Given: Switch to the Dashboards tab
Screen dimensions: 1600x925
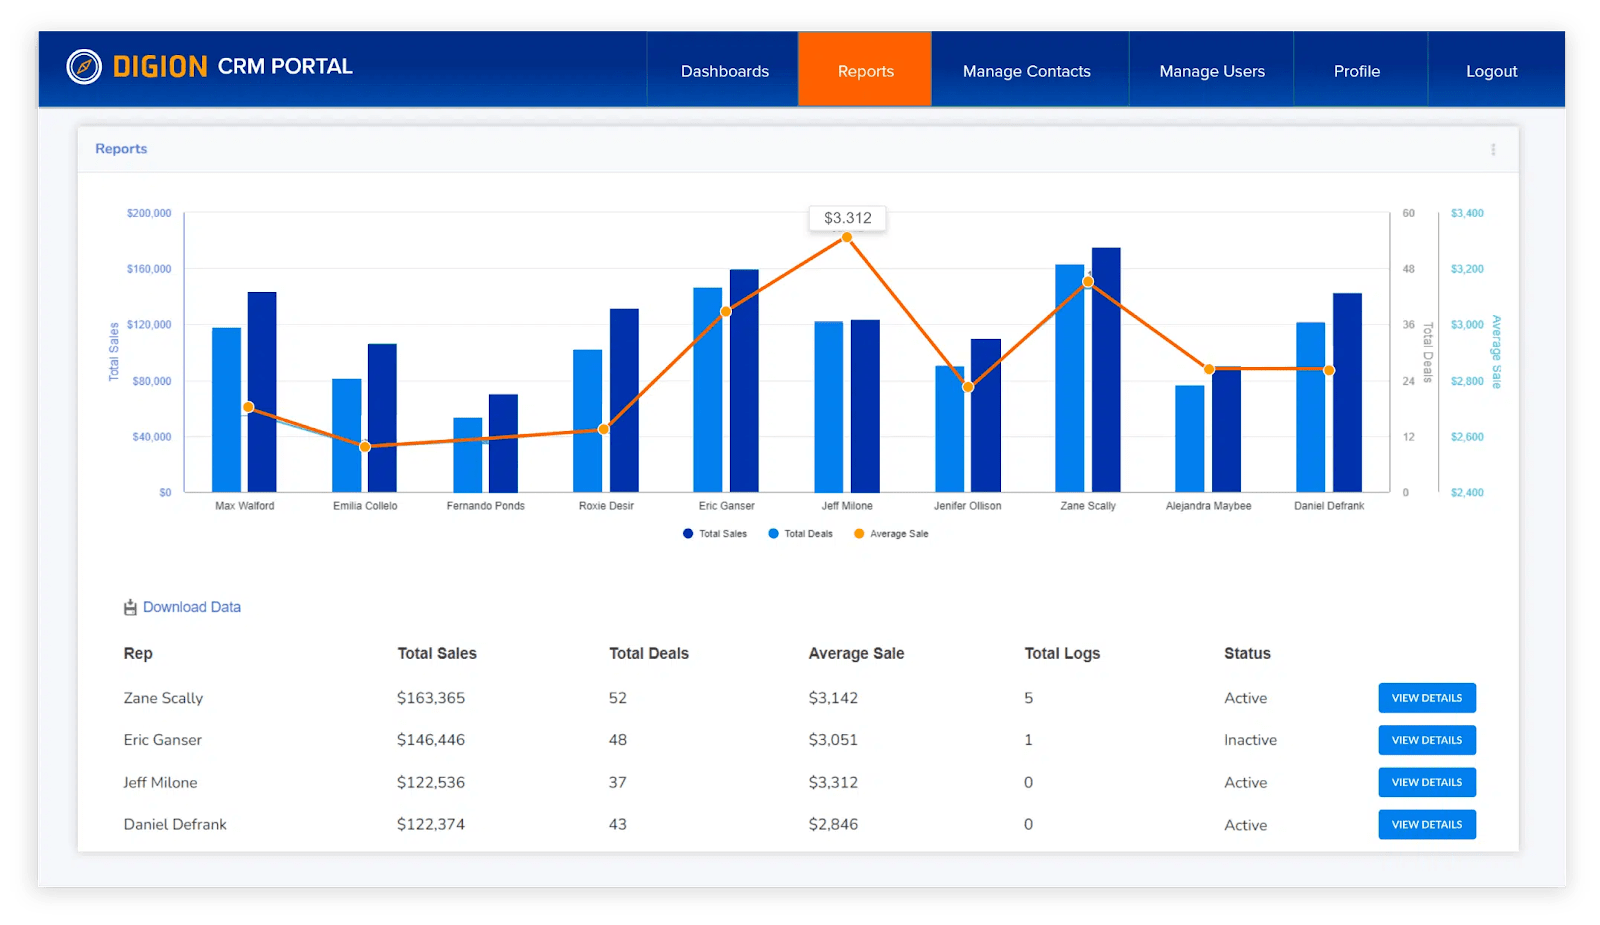Looking at the screenshot, I should click(x=723, y=70).
